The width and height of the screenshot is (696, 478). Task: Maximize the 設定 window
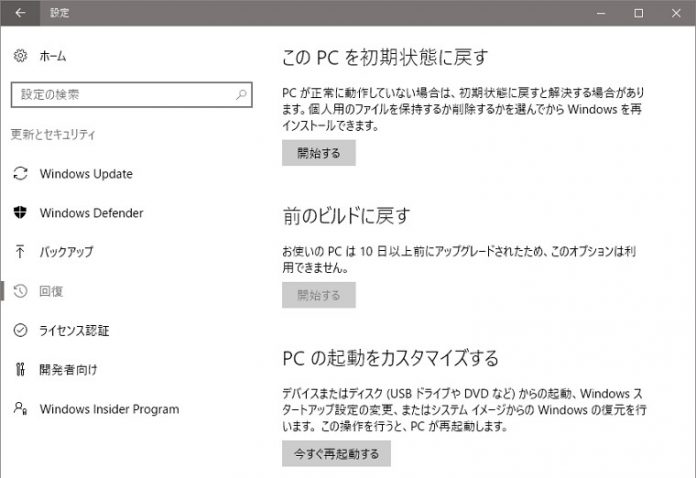638,13
